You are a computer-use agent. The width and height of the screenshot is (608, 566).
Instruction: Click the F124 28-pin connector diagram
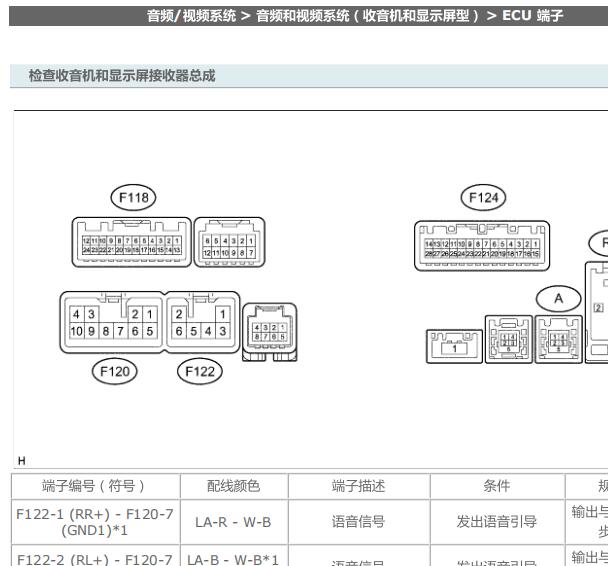pos(482,246)
